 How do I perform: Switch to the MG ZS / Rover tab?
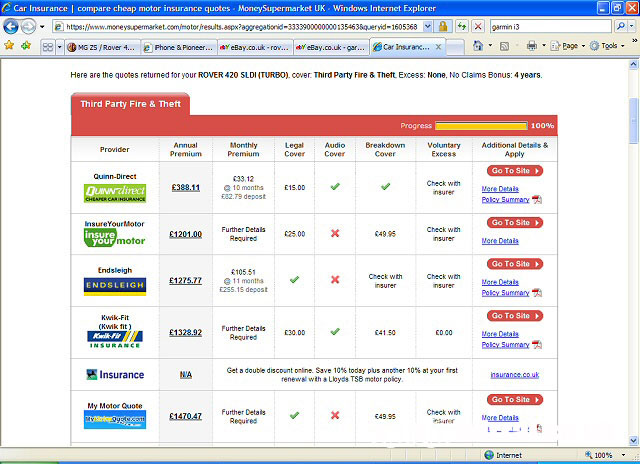pos(102,47)
